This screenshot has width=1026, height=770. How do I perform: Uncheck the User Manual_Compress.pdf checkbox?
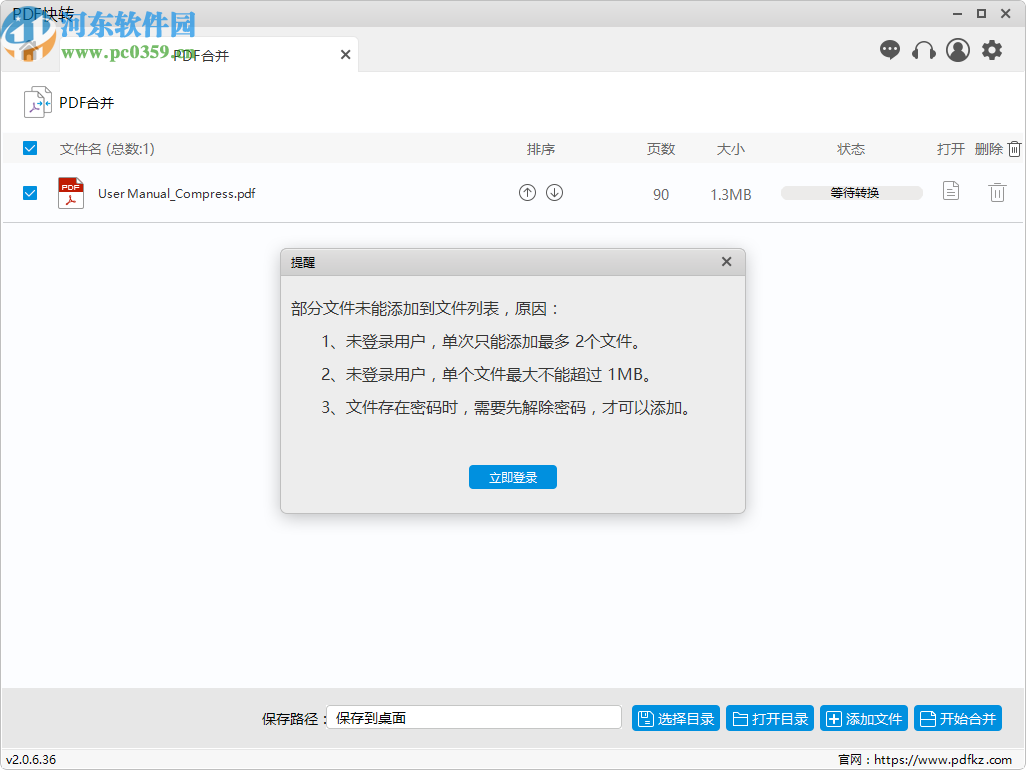tap(30, 192)
